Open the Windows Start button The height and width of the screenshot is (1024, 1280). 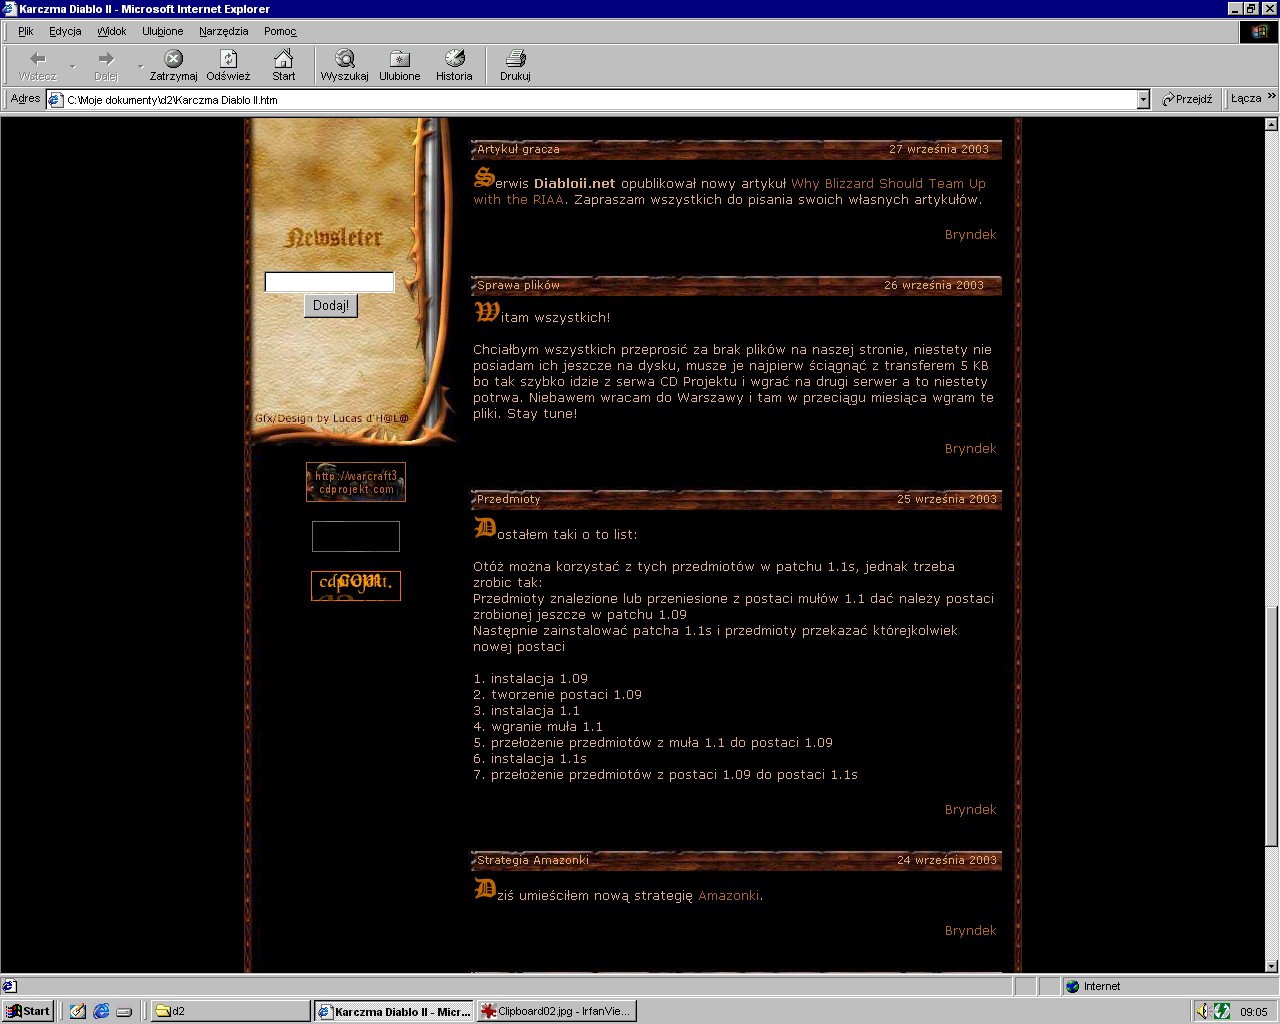[28, 1011]
